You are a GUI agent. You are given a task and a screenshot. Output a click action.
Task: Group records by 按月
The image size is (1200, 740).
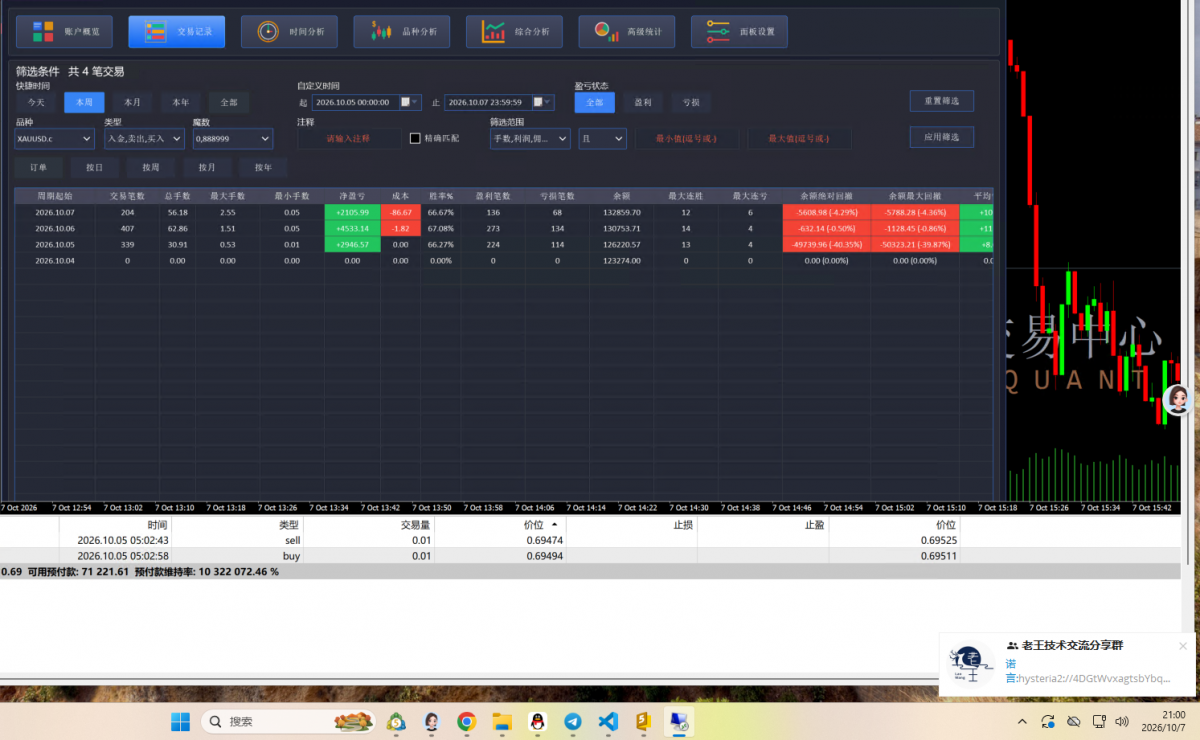pyautogui.click(x=207, y=167)
